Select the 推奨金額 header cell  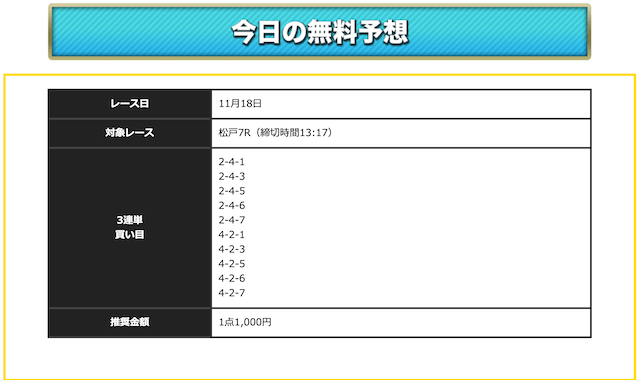click(x=130, y=322)
